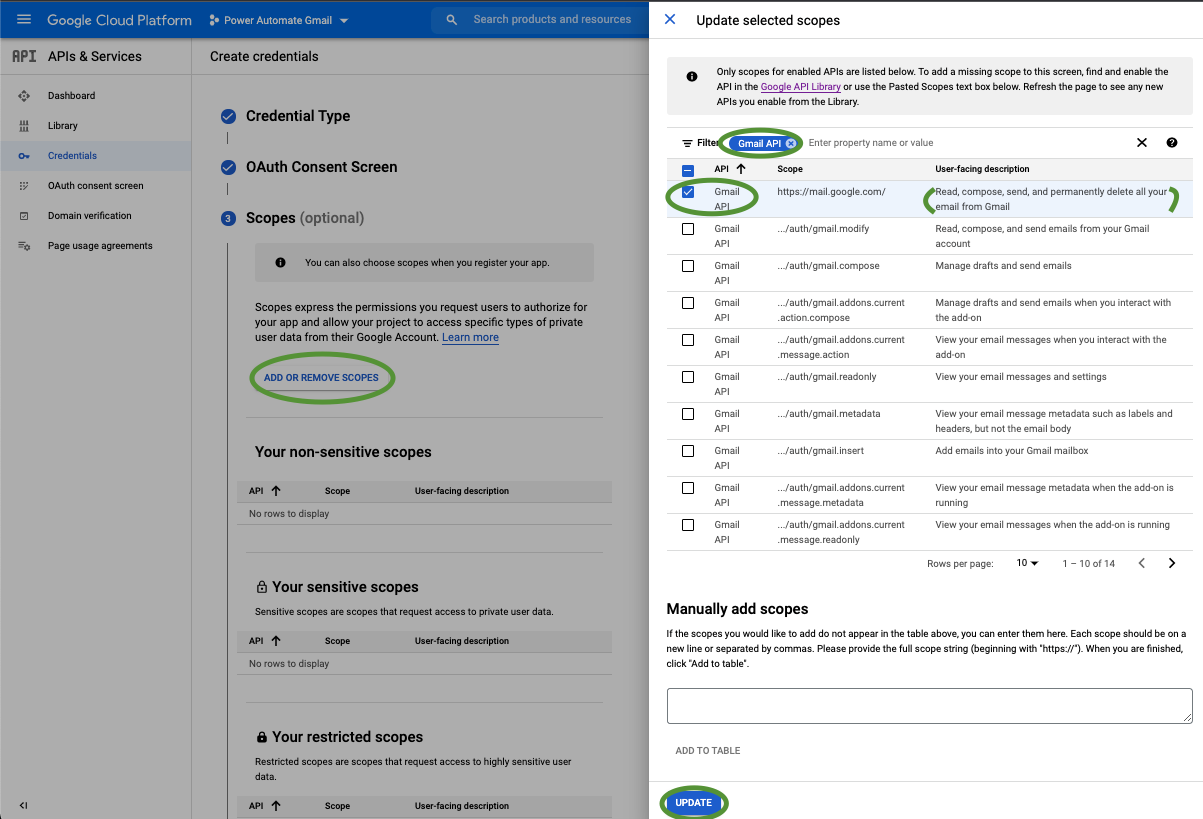Screen dimensions: 1203x819
Task: Remove the Gmail API filter chip
Action: 791,143
